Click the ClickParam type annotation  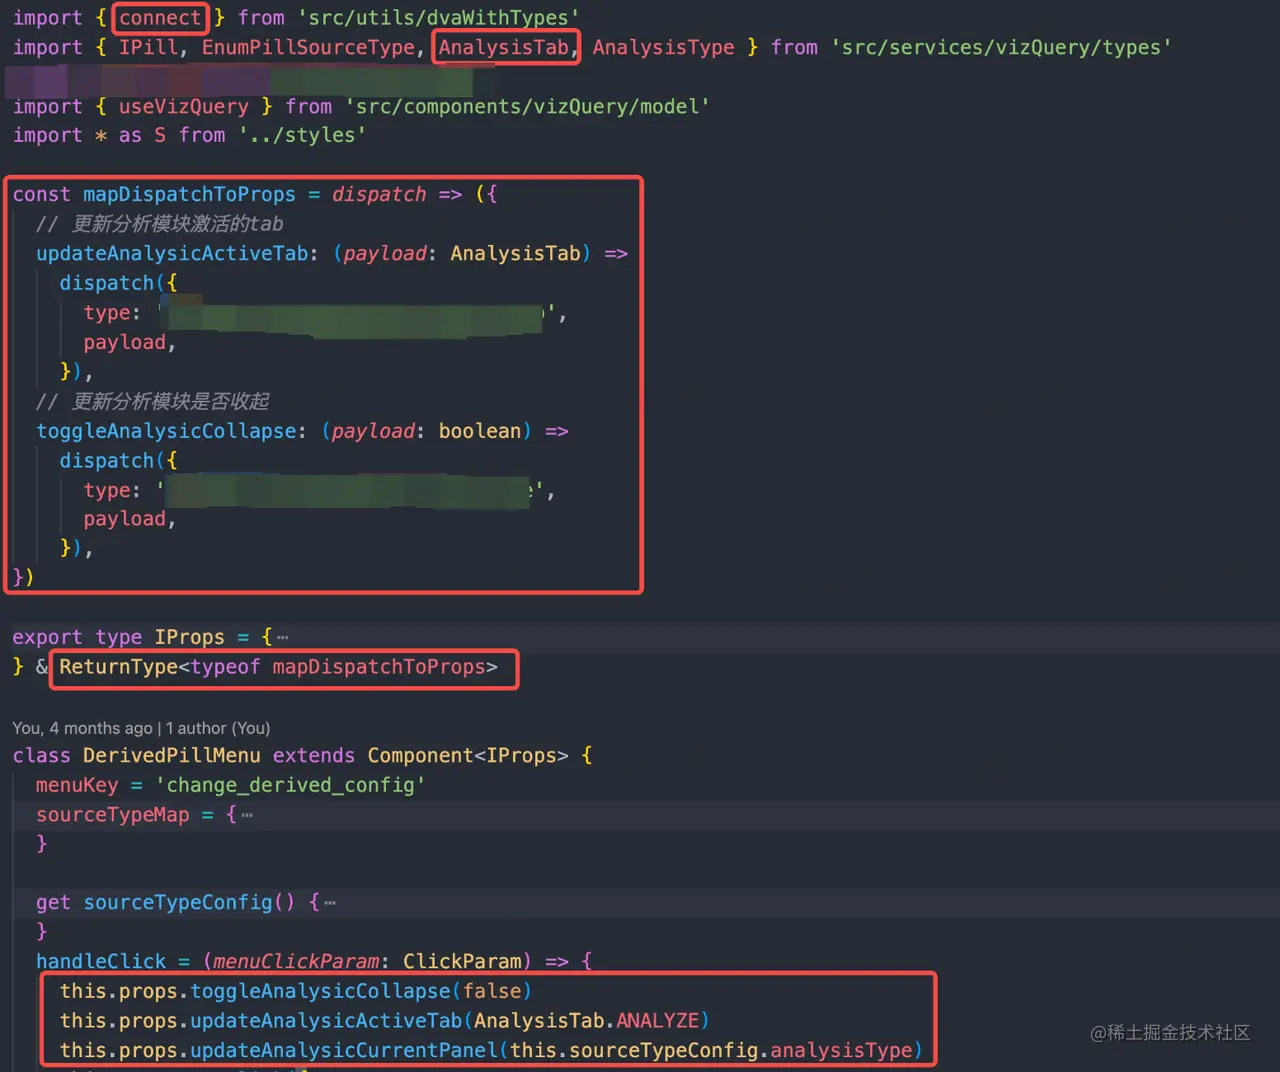point(462,962)
